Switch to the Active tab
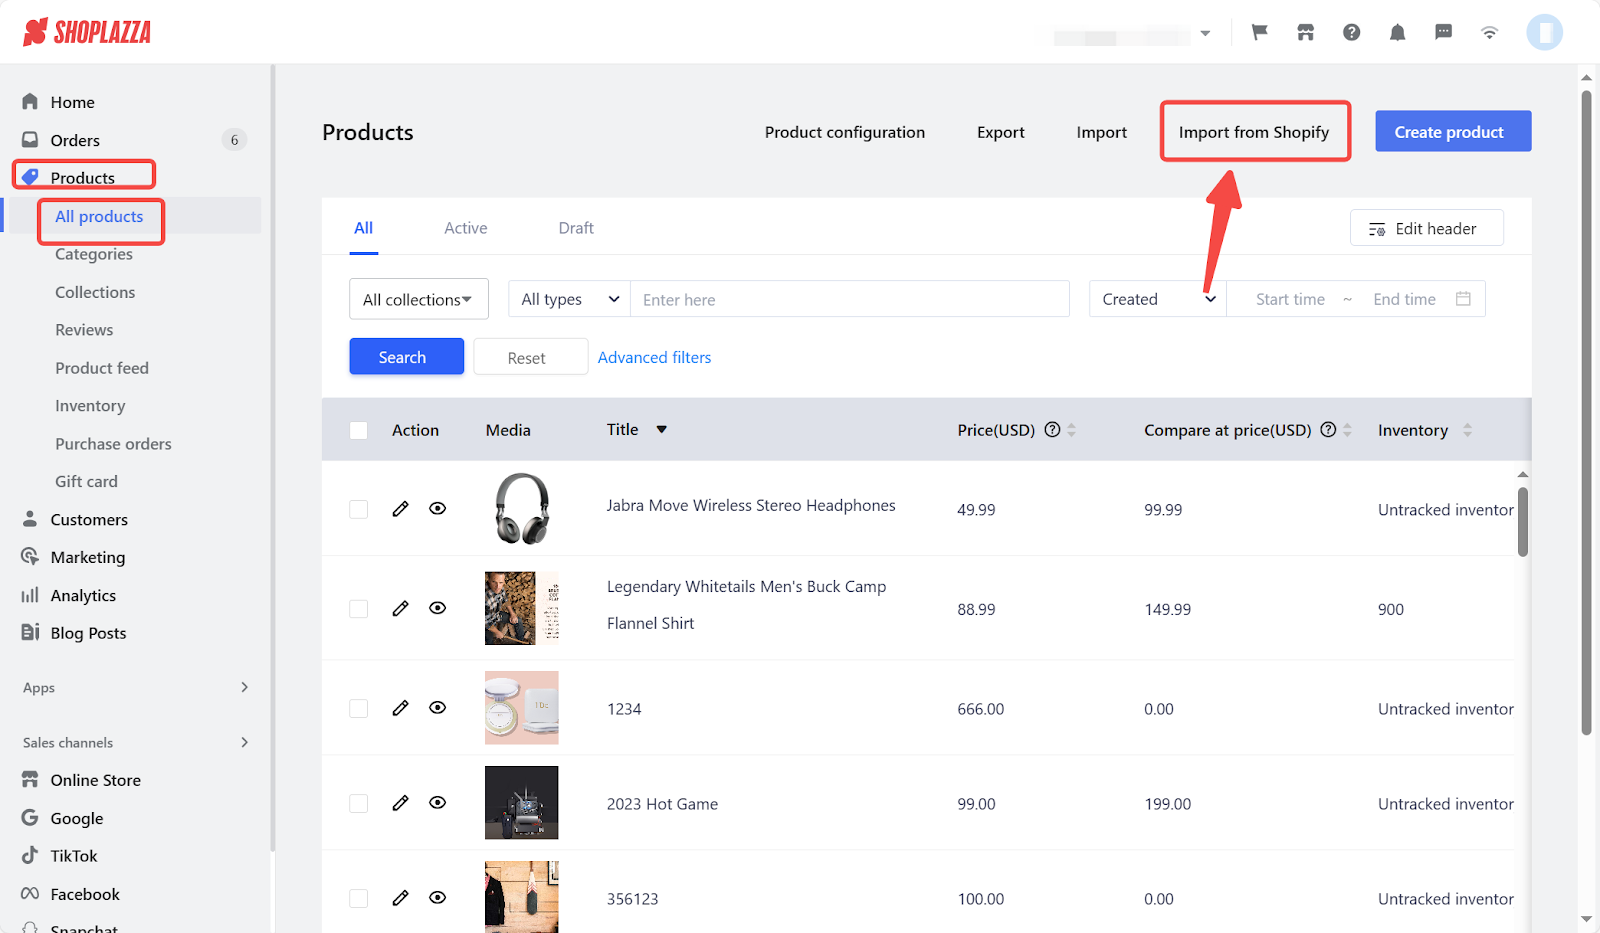 click(466, 228)
